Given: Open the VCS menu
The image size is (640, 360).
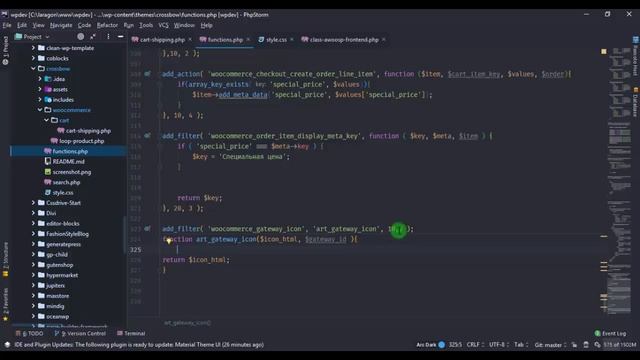Looking at the screenshot, I should tap(163, 25).
